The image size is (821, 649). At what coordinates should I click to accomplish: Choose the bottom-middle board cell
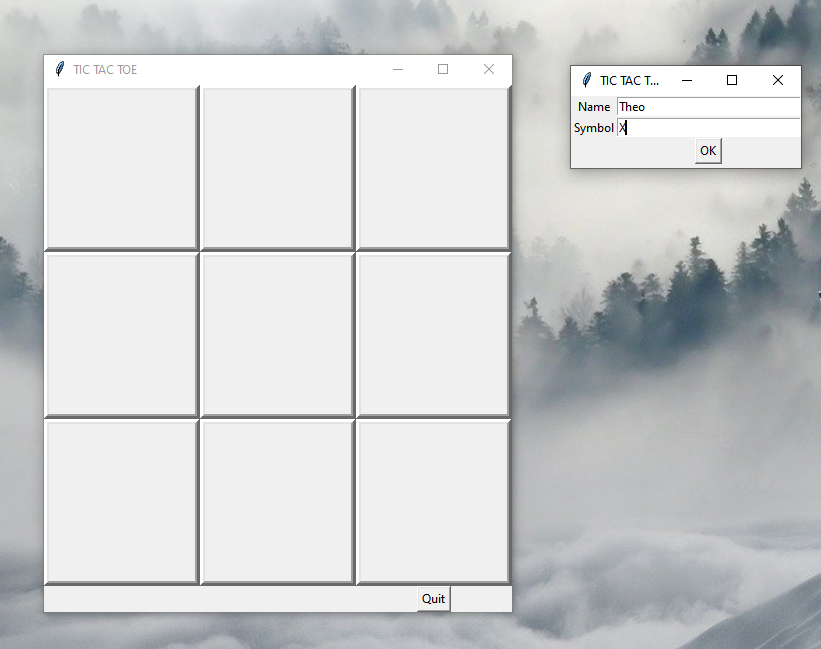tap(278, 501)
